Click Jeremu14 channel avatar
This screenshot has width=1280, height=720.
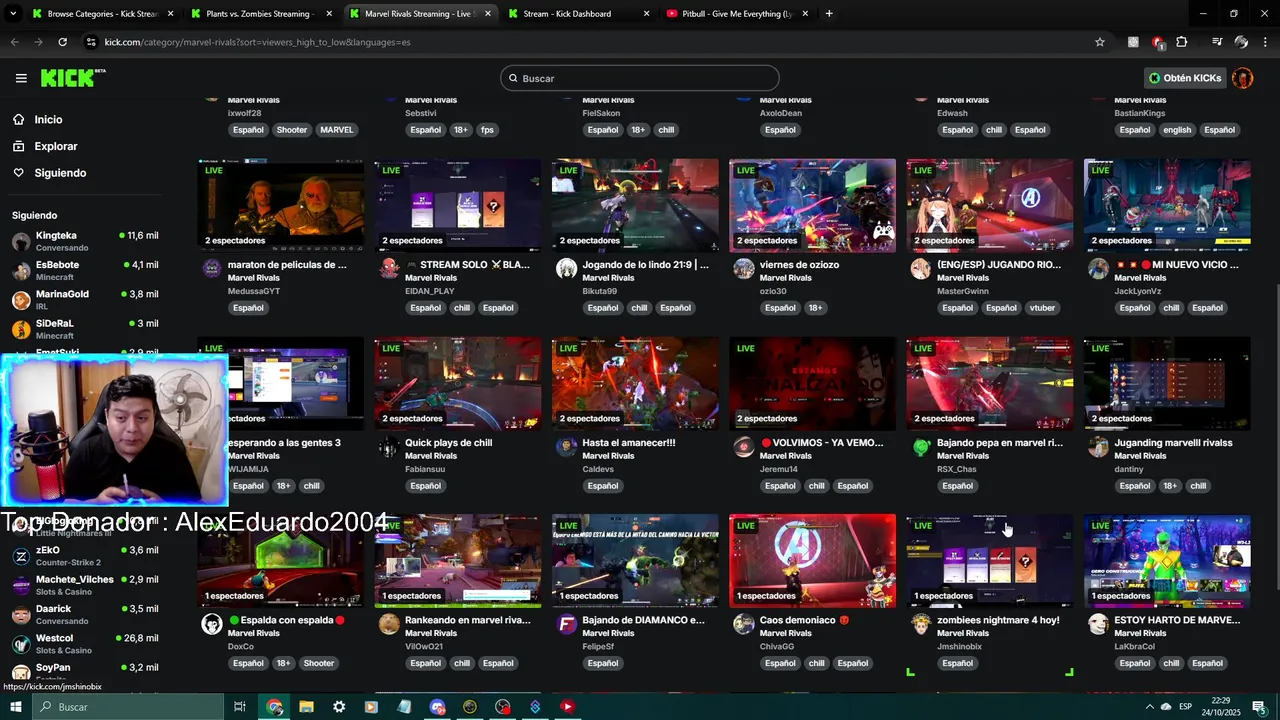point(744,446)
